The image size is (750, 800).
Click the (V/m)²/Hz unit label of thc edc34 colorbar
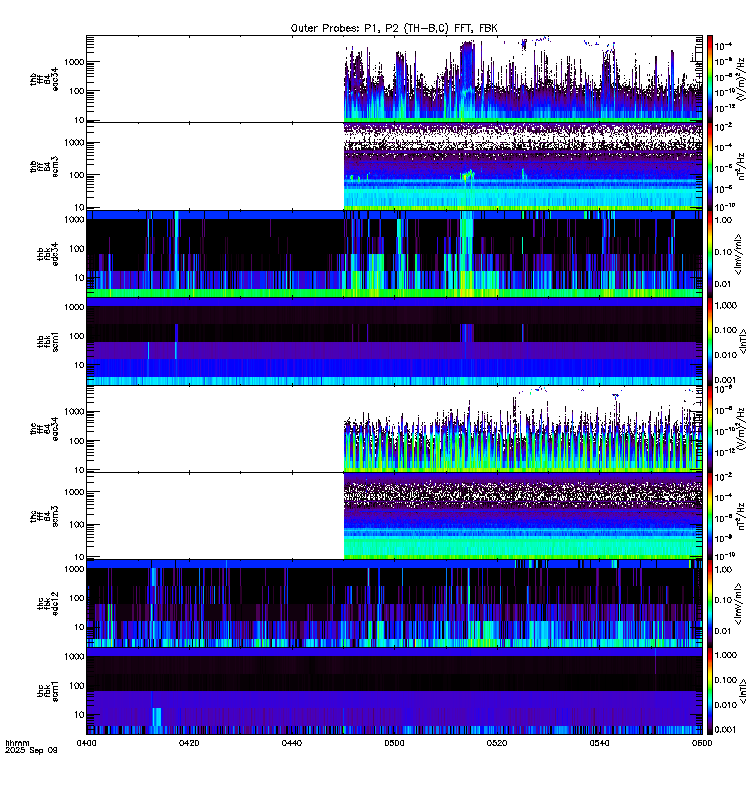(742, 429)
